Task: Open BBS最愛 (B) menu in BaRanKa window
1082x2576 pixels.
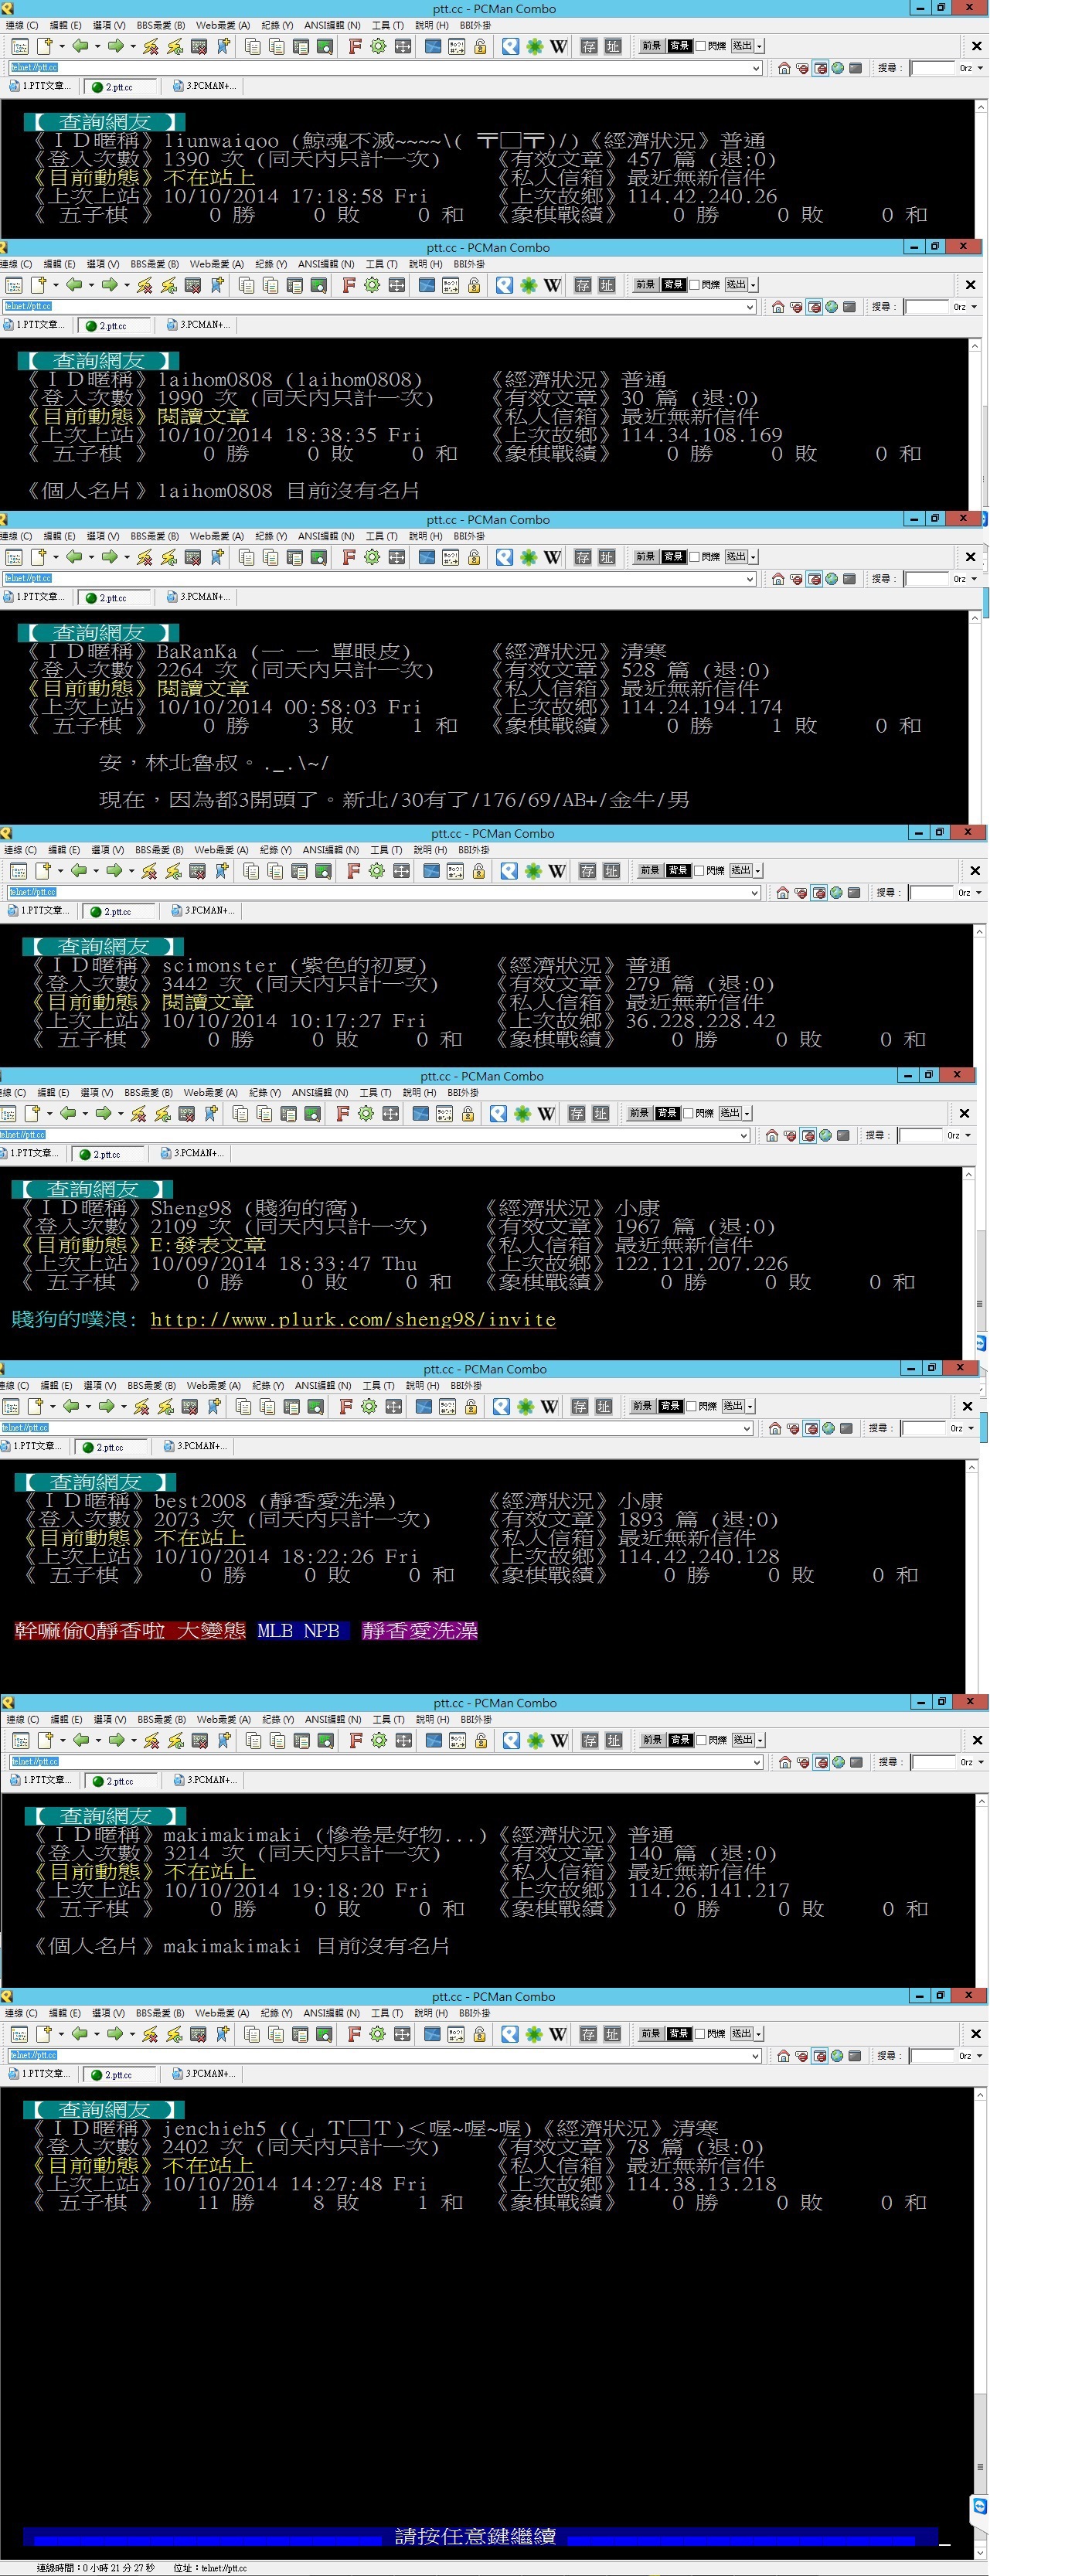Action: [154, 537]
